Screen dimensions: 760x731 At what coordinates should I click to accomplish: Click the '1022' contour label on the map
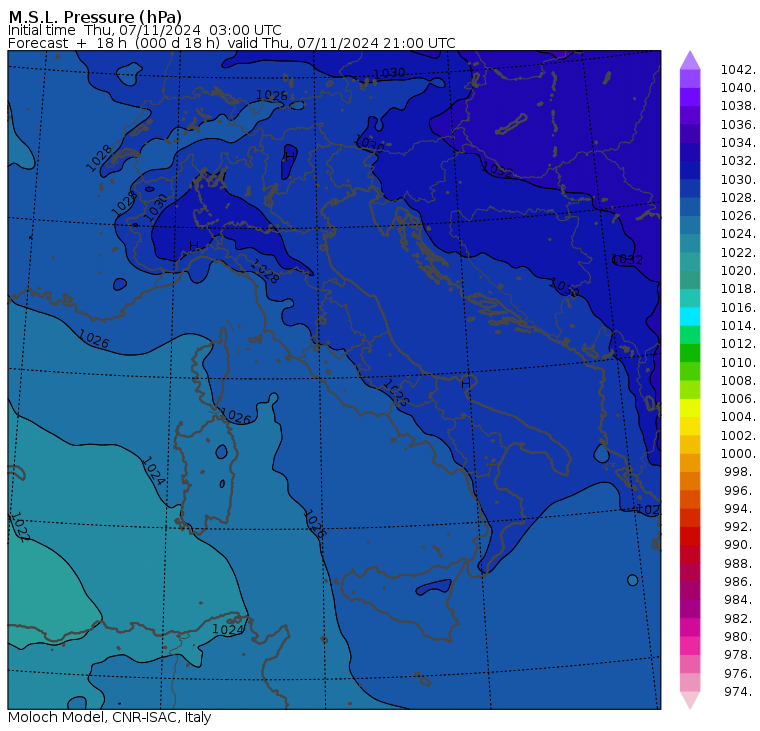20,527
